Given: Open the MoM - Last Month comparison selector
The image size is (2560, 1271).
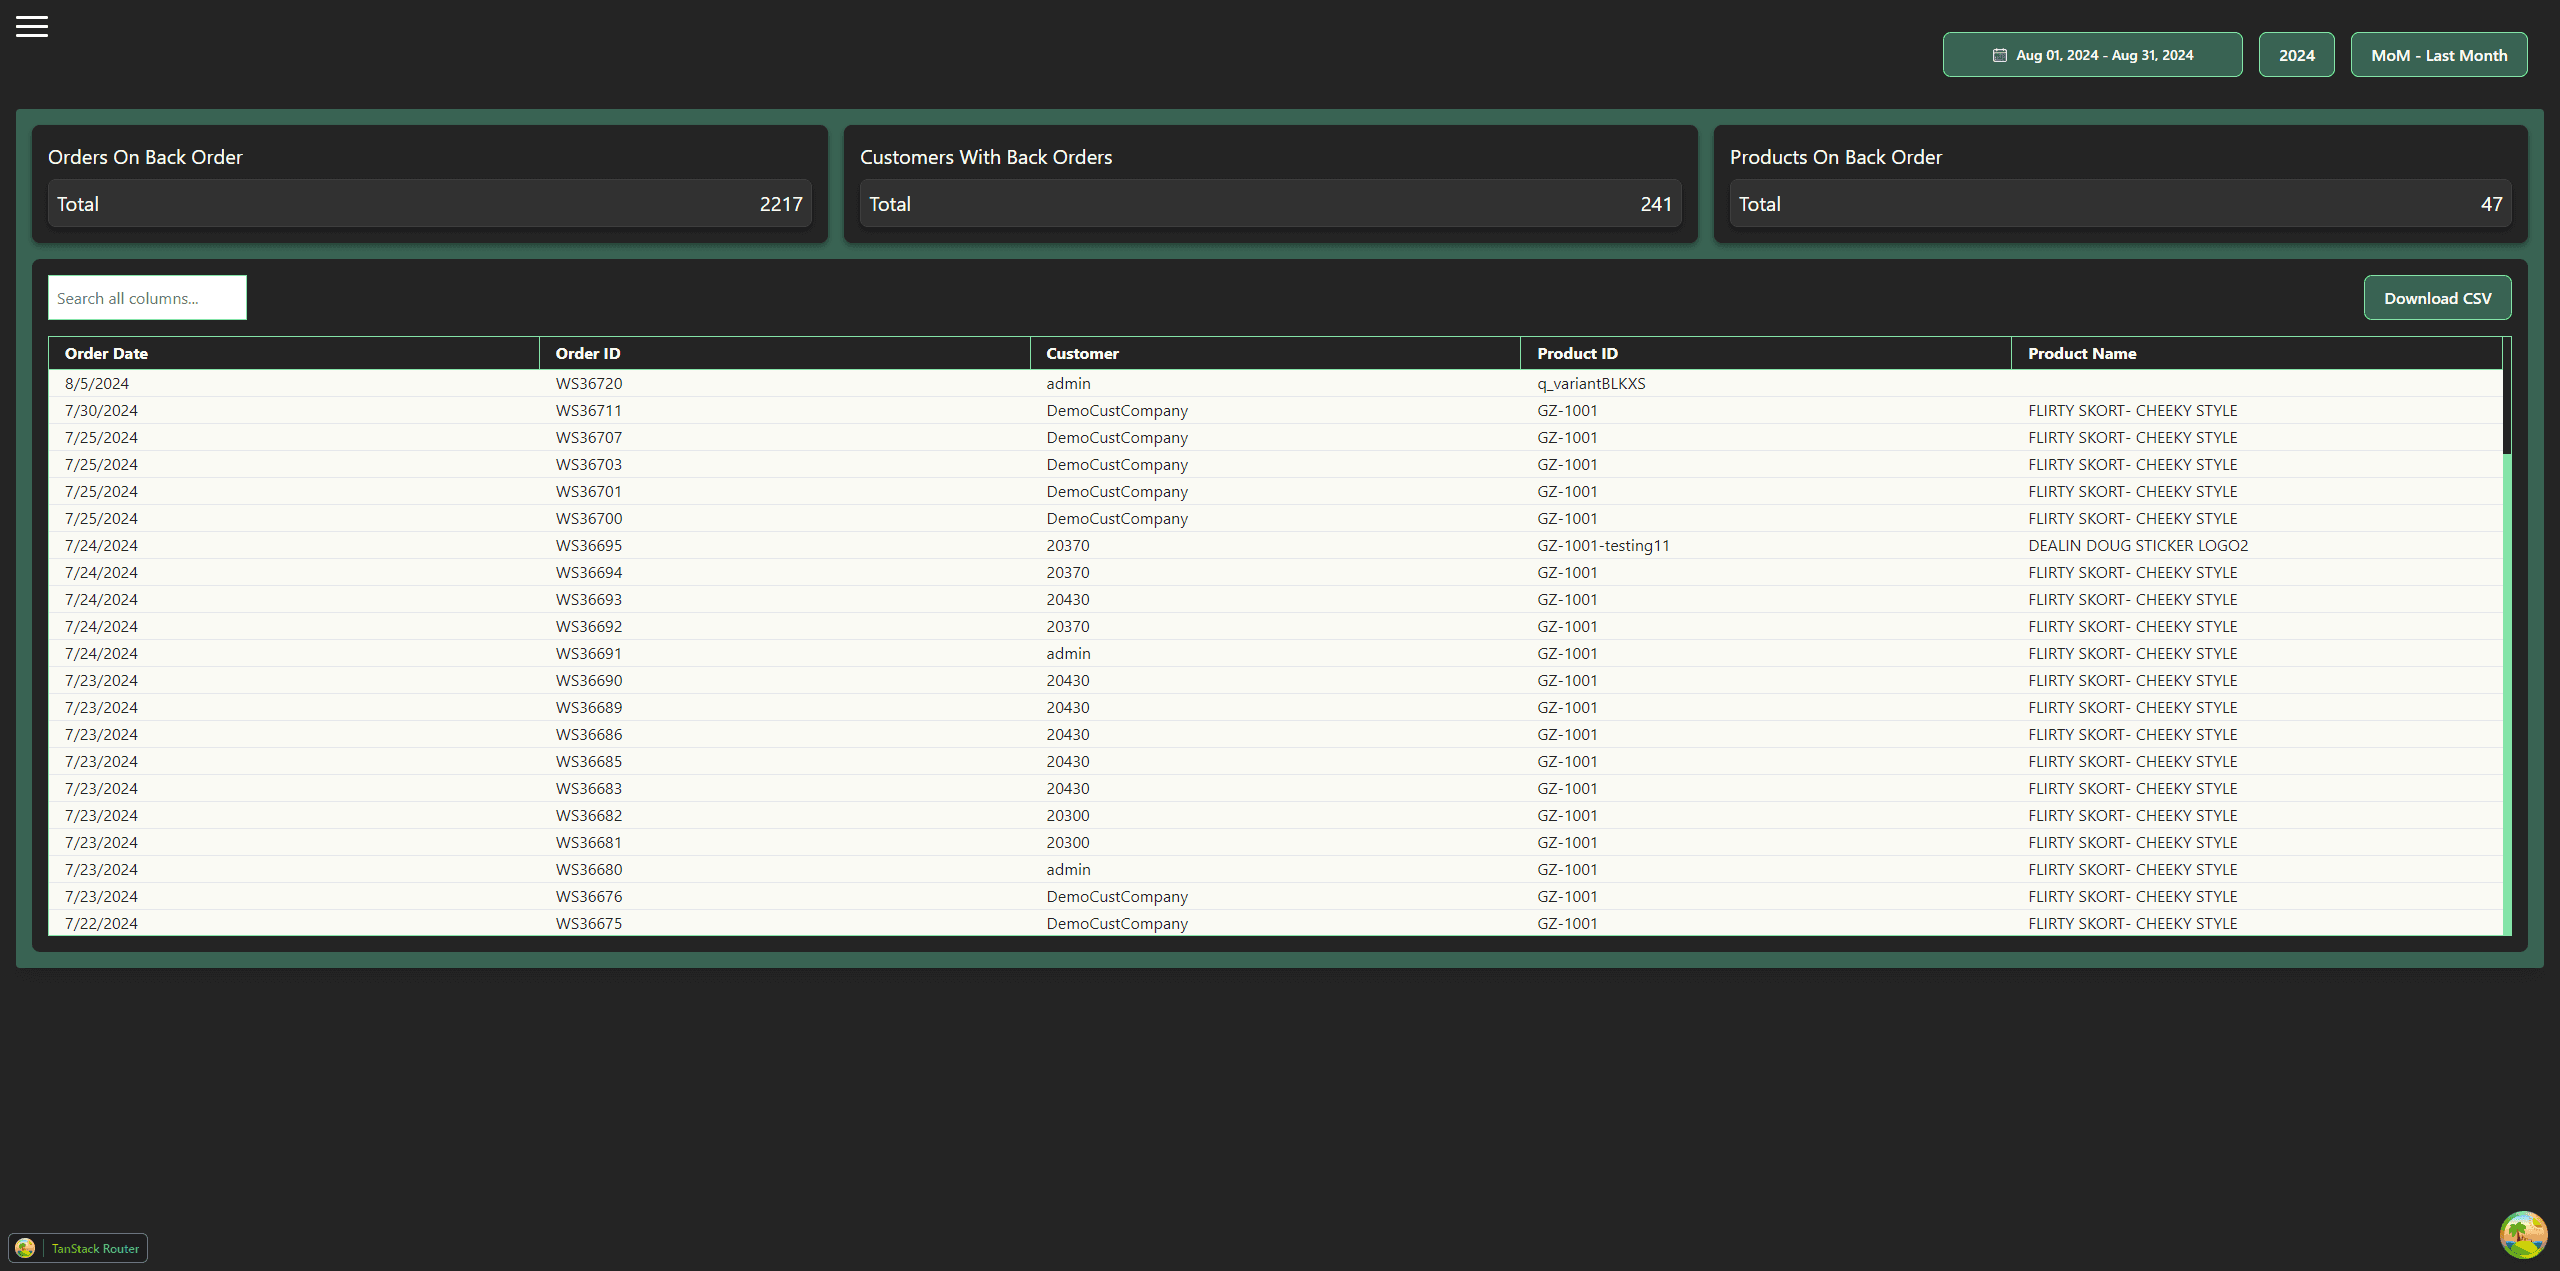Looking at the screenshot, I should coord(2438,55).
